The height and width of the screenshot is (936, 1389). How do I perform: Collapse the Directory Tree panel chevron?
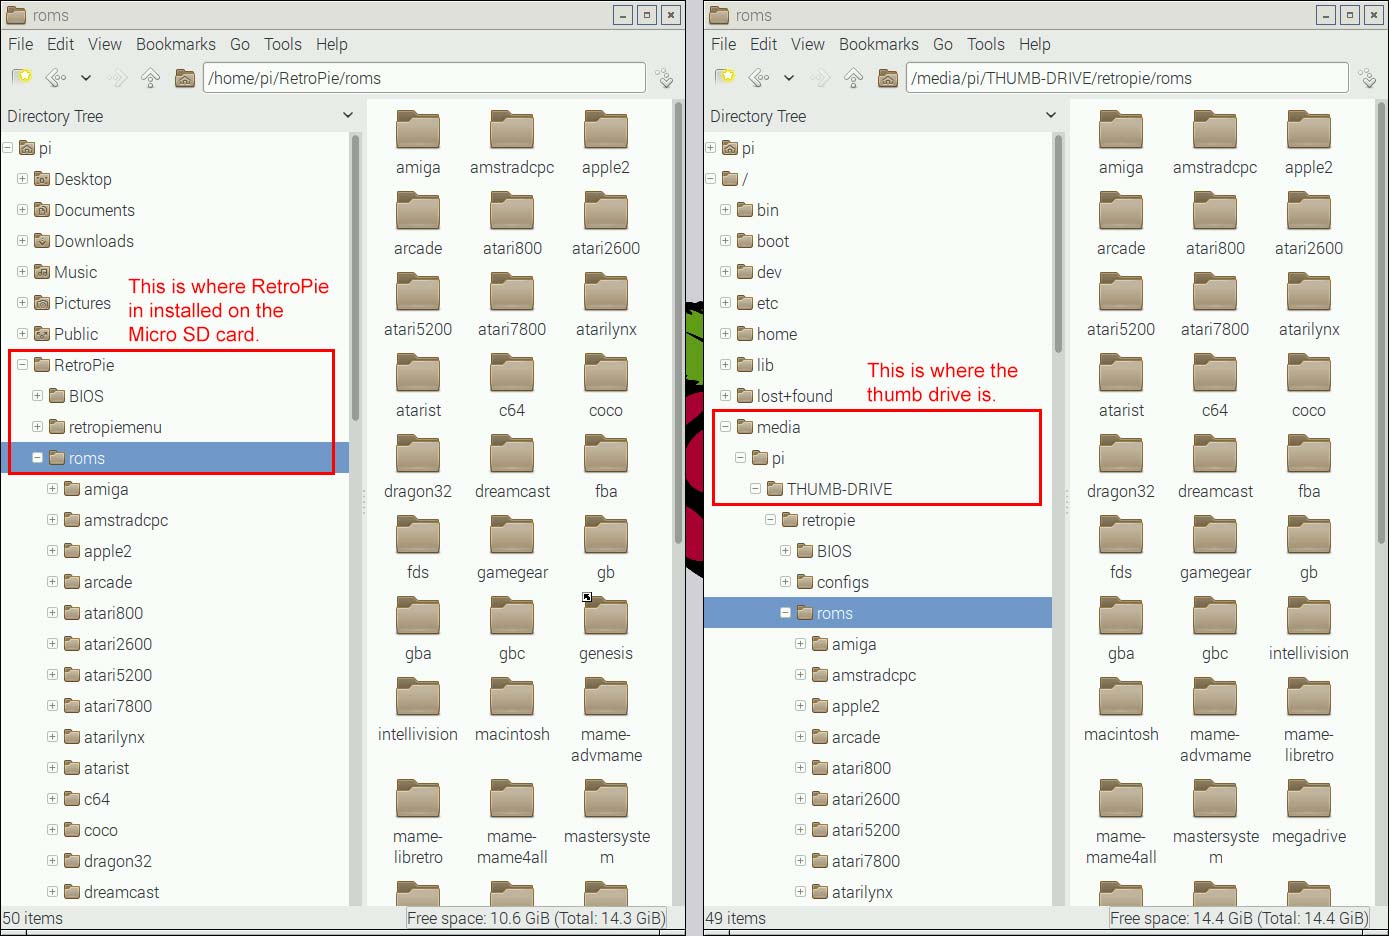point(348,116)
